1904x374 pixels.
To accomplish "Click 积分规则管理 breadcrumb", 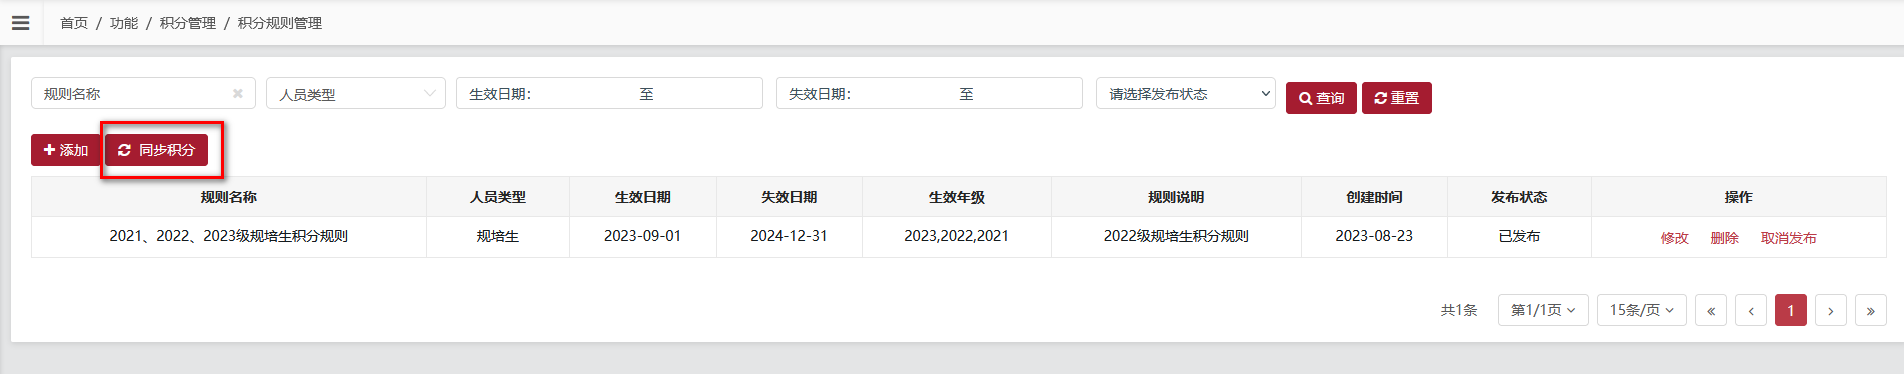I will pyautogui.click(x=280, y=23).
